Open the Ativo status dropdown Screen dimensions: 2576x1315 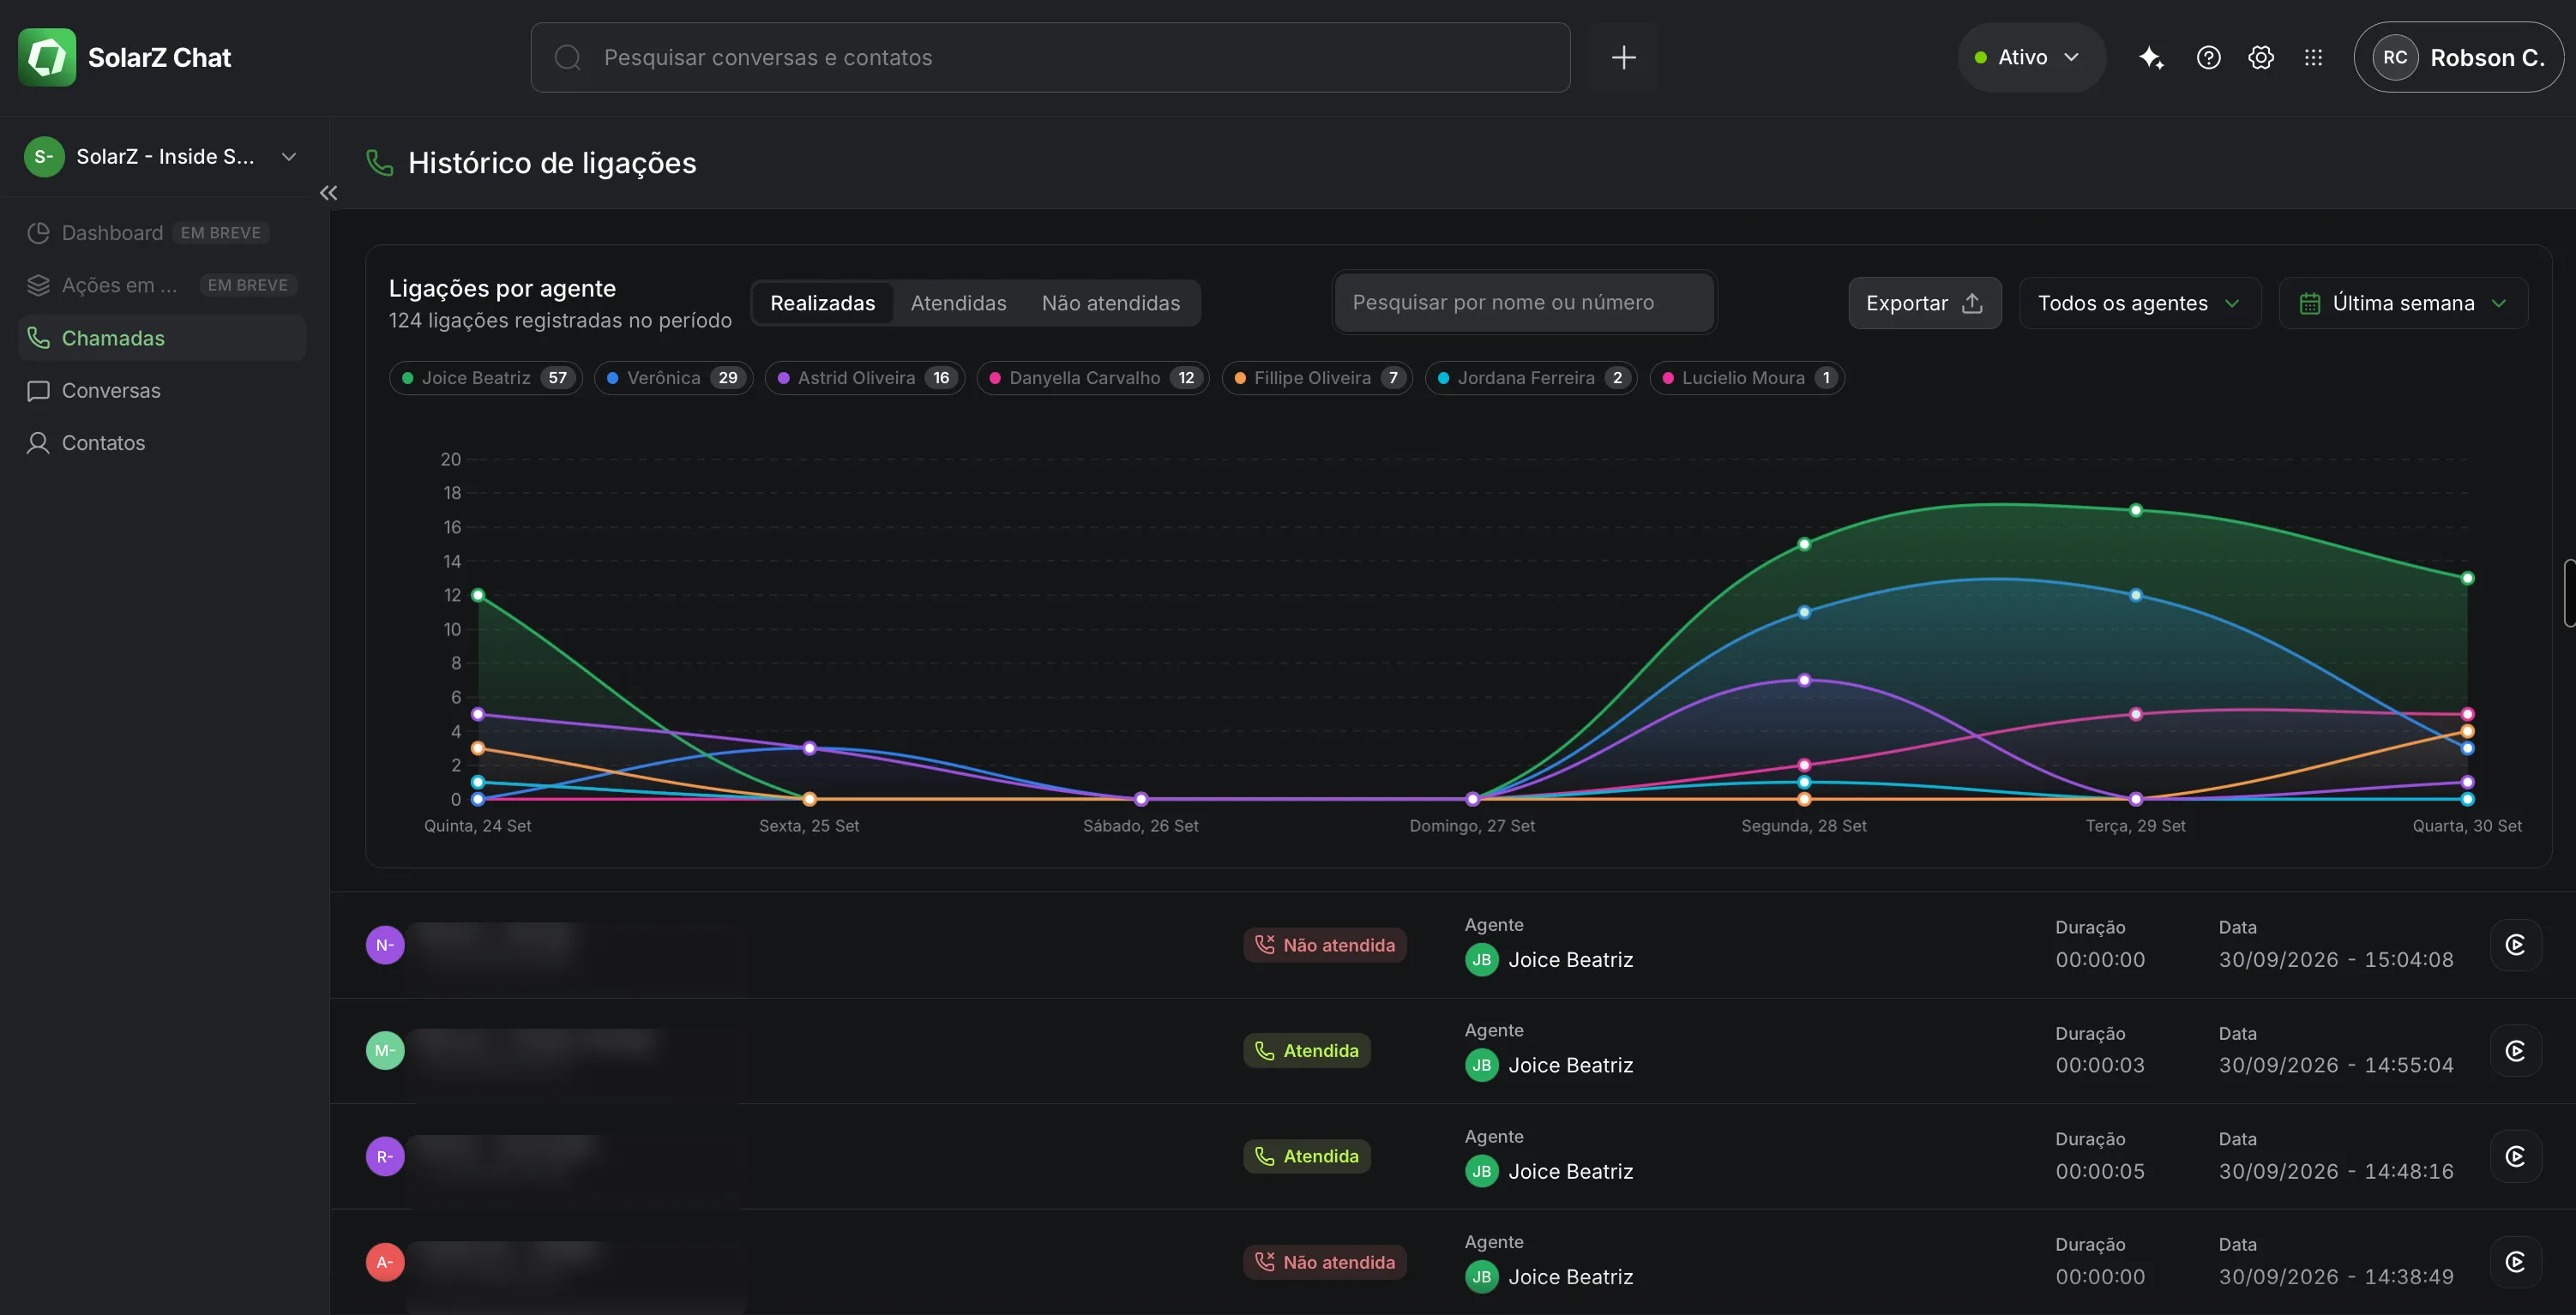(2031, 58)
